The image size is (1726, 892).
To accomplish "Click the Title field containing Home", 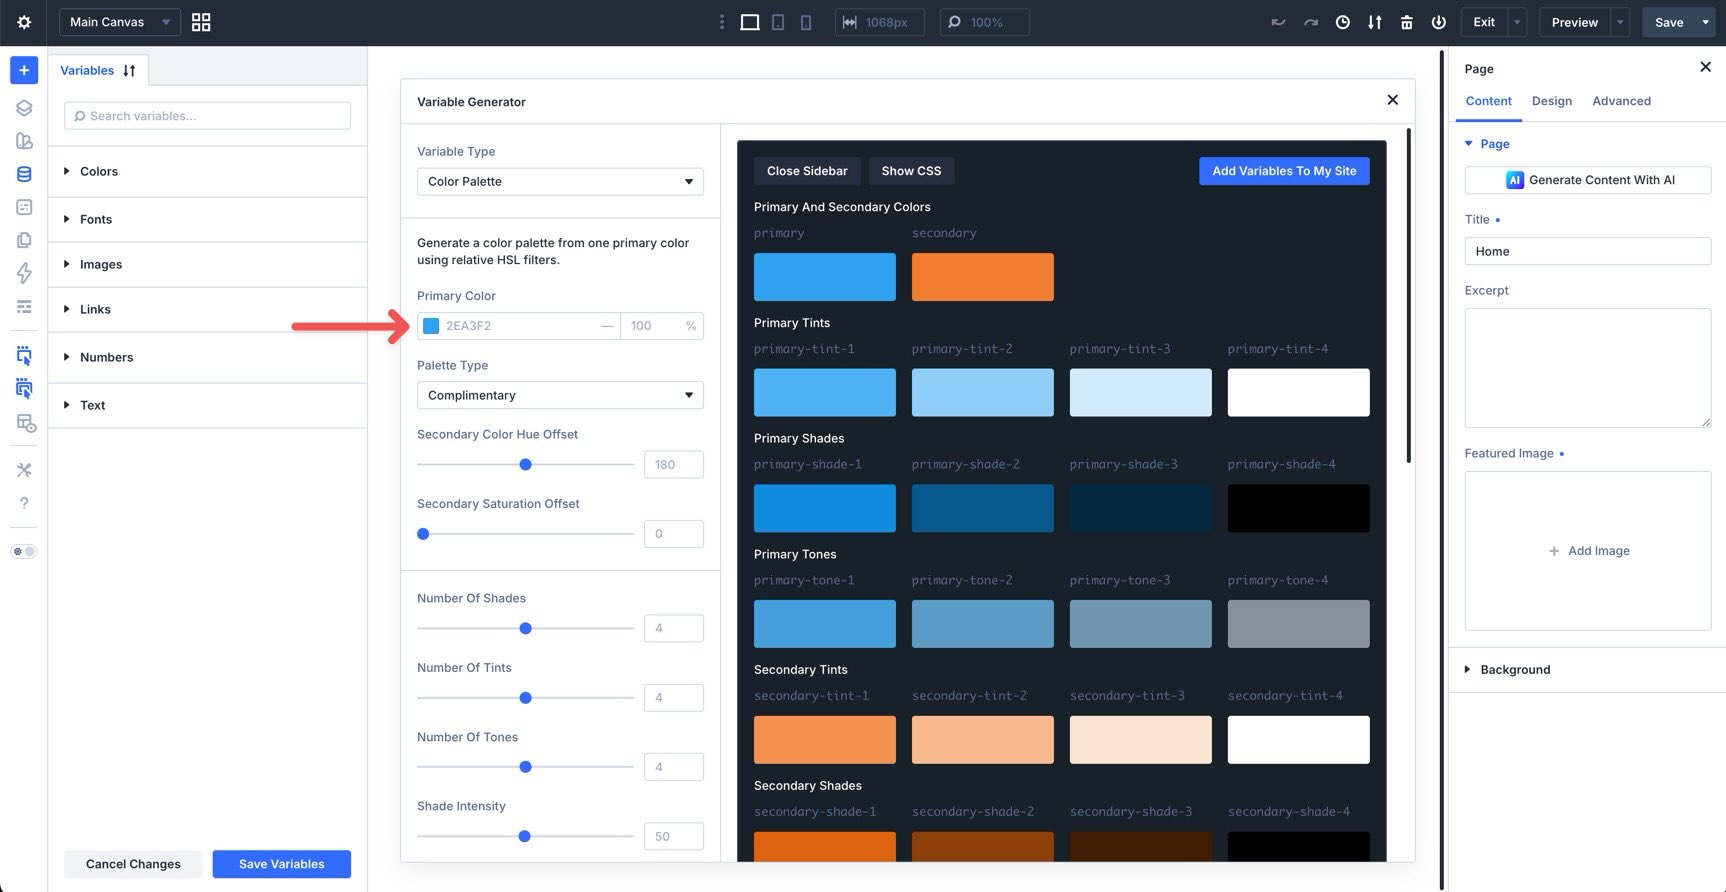I will (1588, 251).
